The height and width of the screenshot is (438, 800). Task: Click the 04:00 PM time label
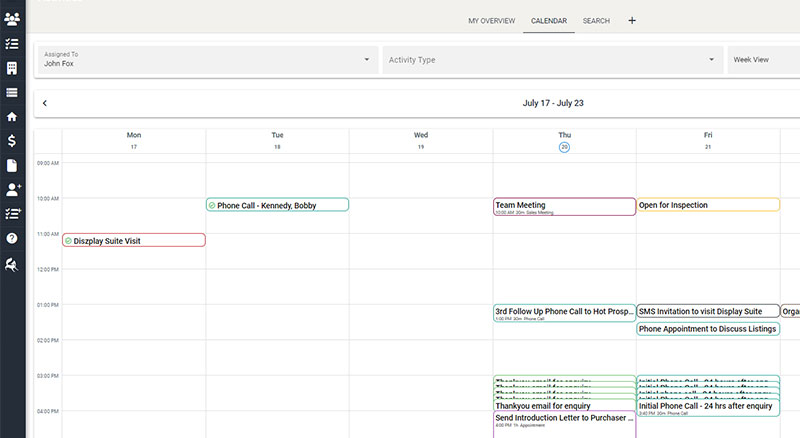click(x=48, y=411)
